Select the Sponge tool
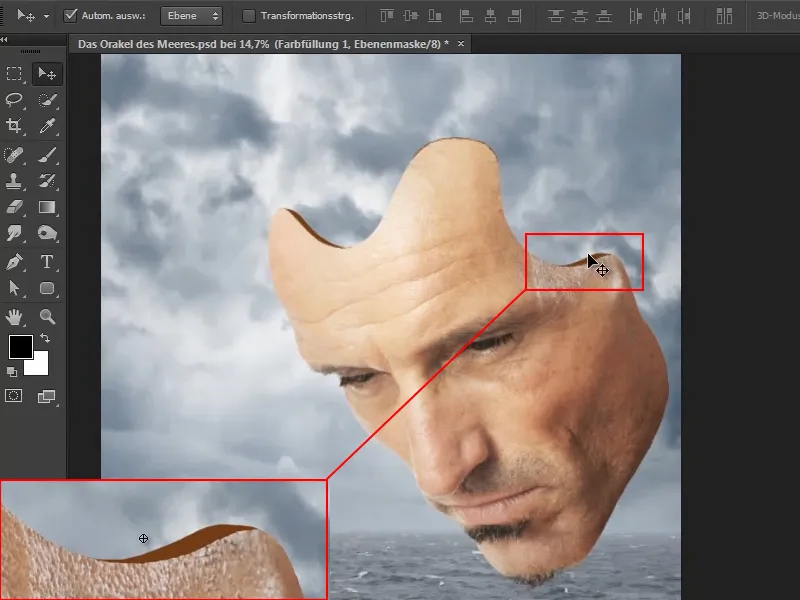800x600 pixels. click(47, 233)
